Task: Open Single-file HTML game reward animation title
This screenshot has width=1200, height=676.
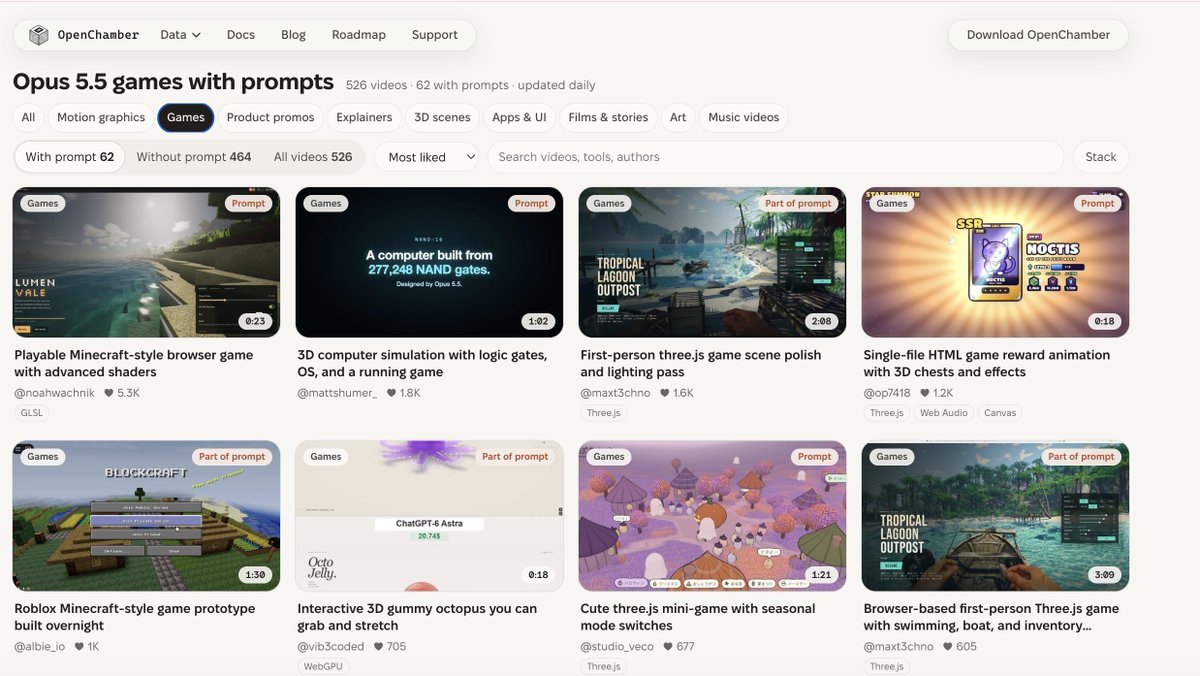Action: [x=987, y=364]
